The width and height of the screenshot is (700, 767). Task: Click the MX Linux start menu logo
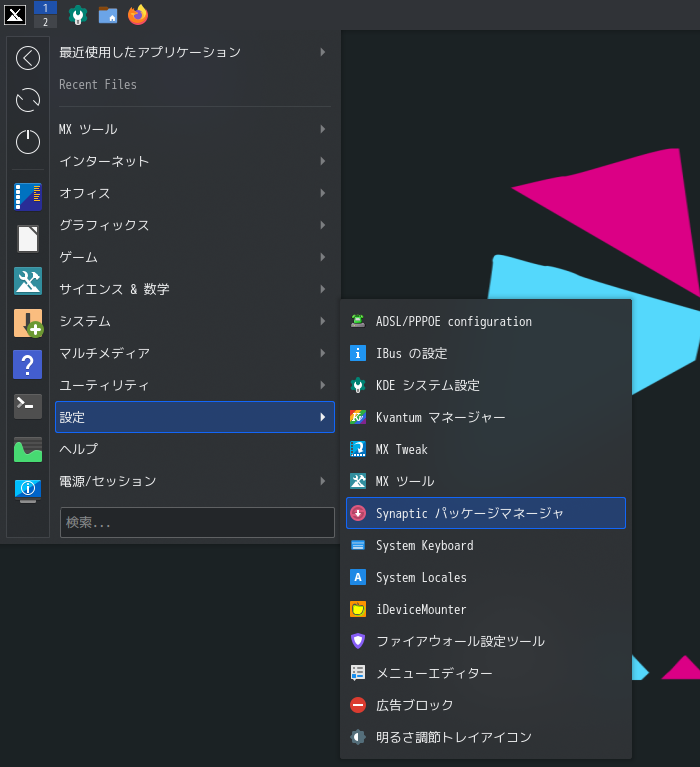pyautogui.click(x=15, y=15)
